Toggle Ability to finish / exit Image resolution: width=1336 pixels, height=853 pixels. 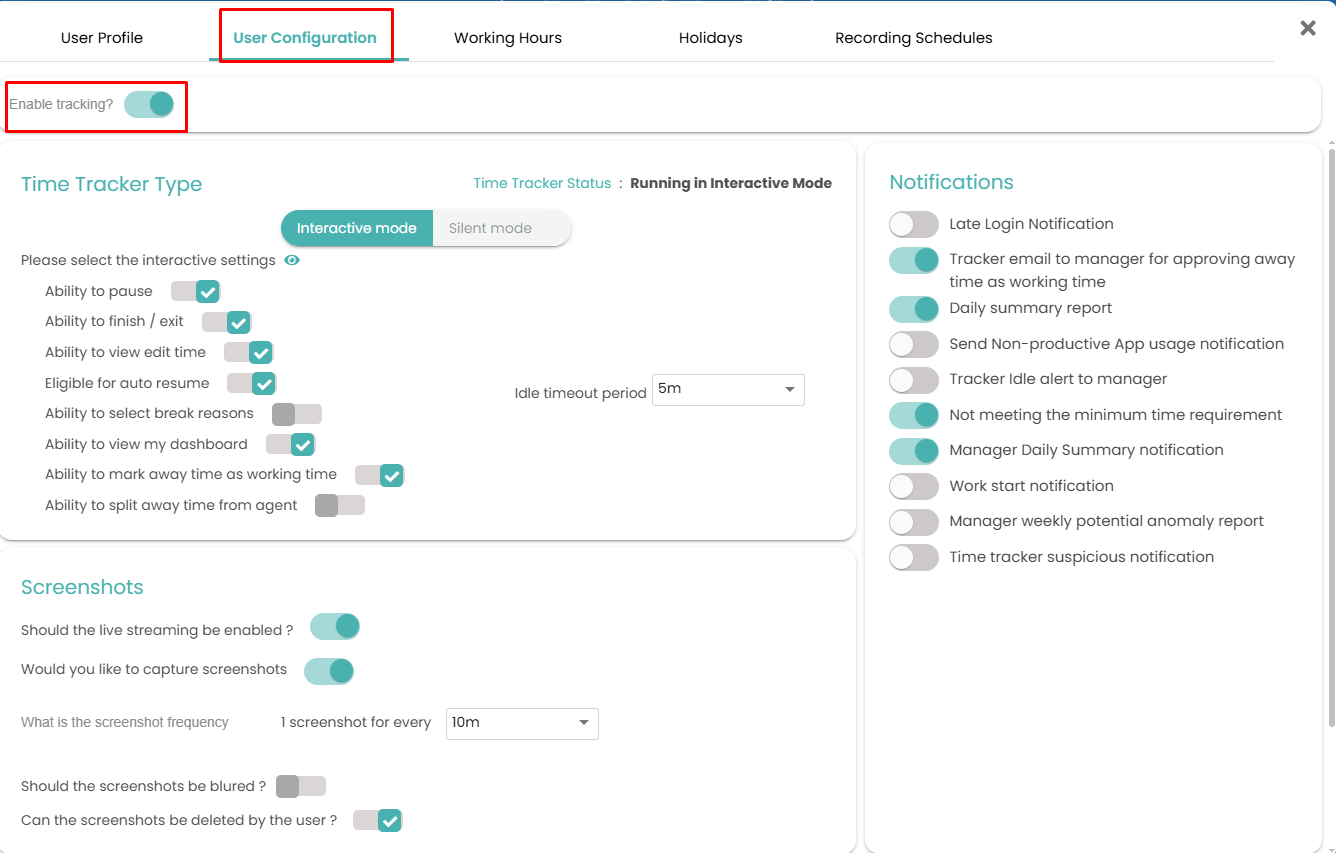(x=226, y=322)
